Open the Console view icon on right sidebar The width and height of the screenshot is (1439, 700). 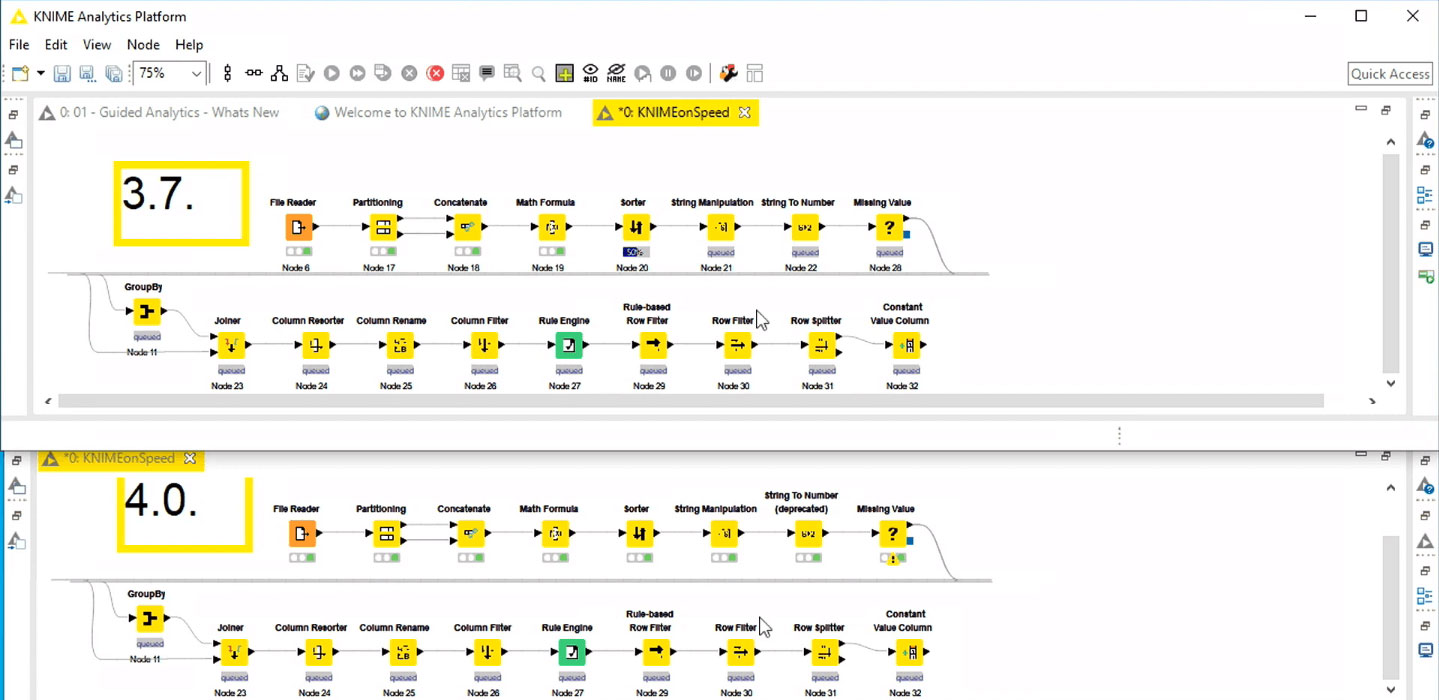tap(1426, 249)
